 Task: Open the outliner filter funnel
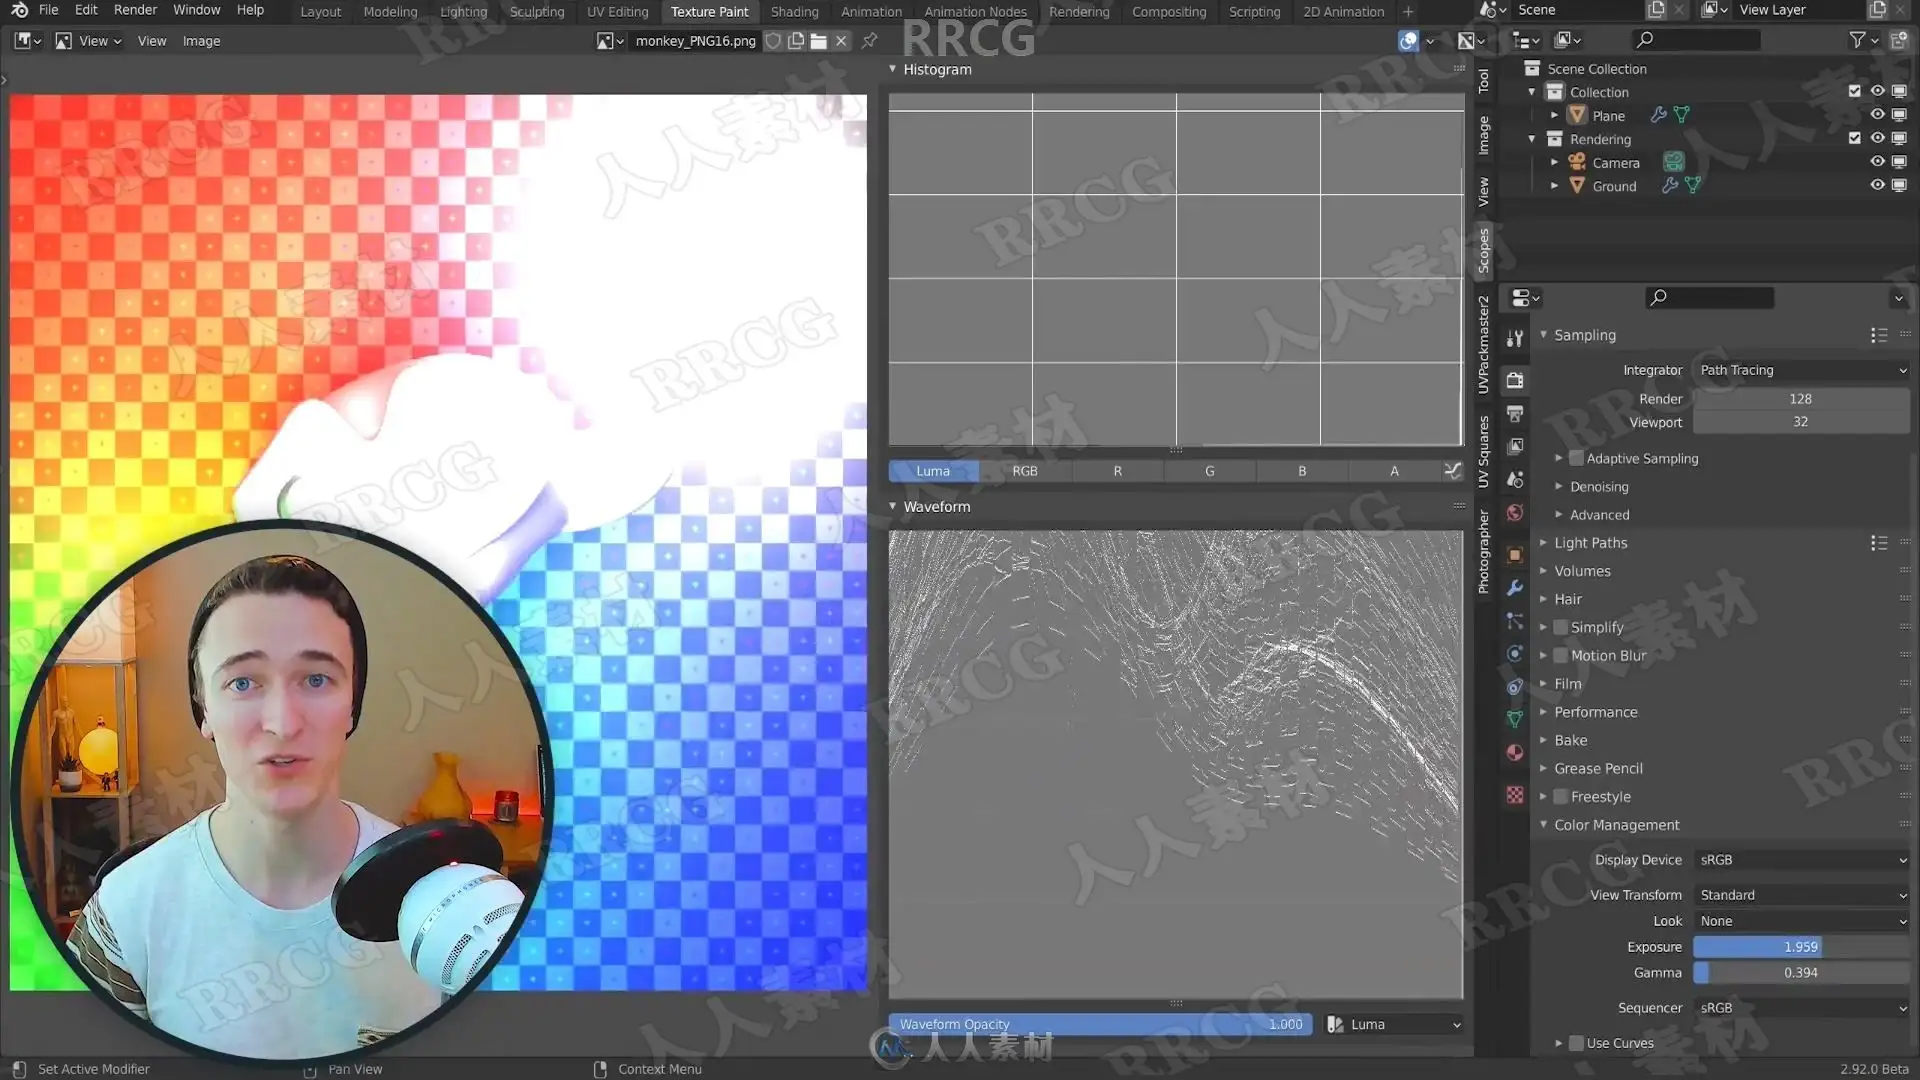point(1863,40)
